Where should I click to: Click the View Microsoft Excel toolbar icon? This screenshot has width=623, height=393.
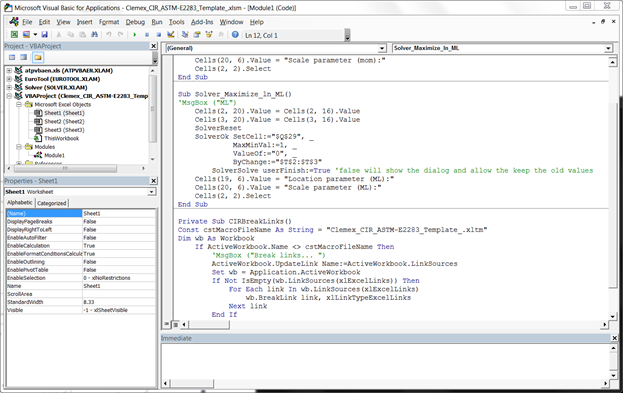[14, 35]
